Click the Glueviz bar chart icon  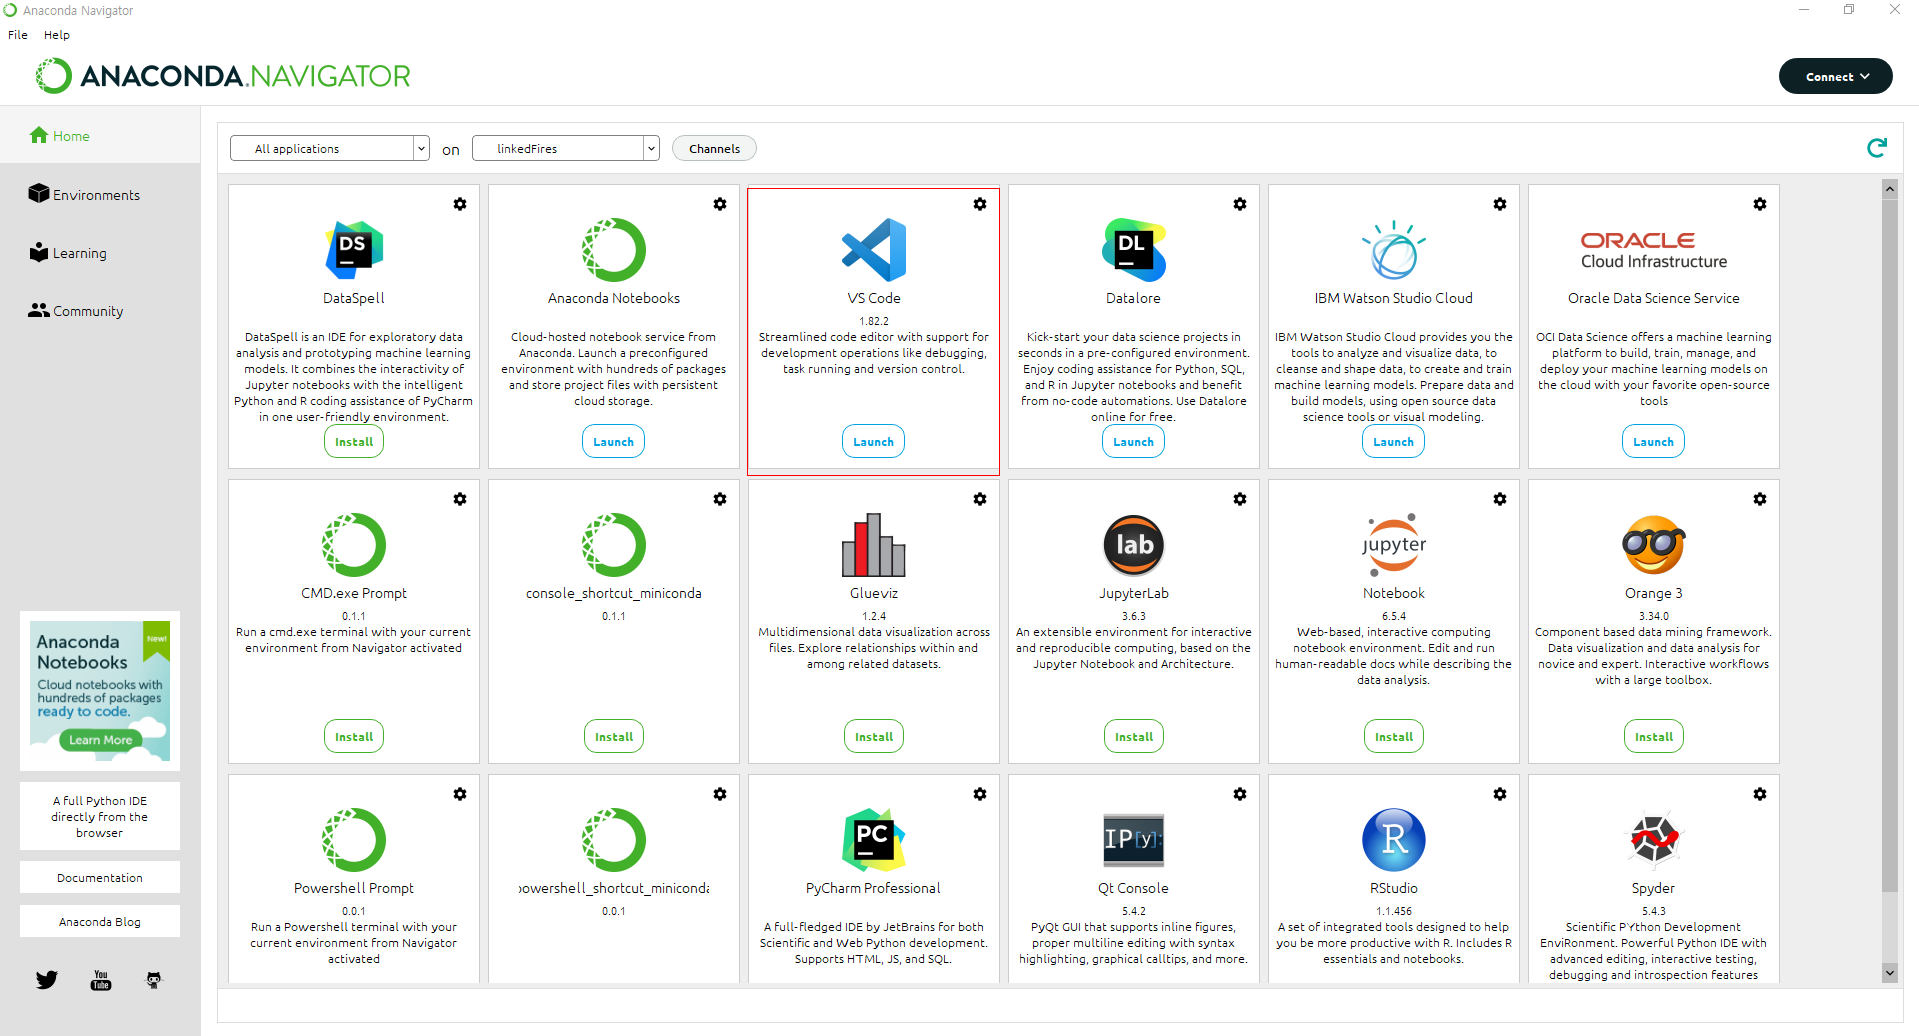[874, 545]
